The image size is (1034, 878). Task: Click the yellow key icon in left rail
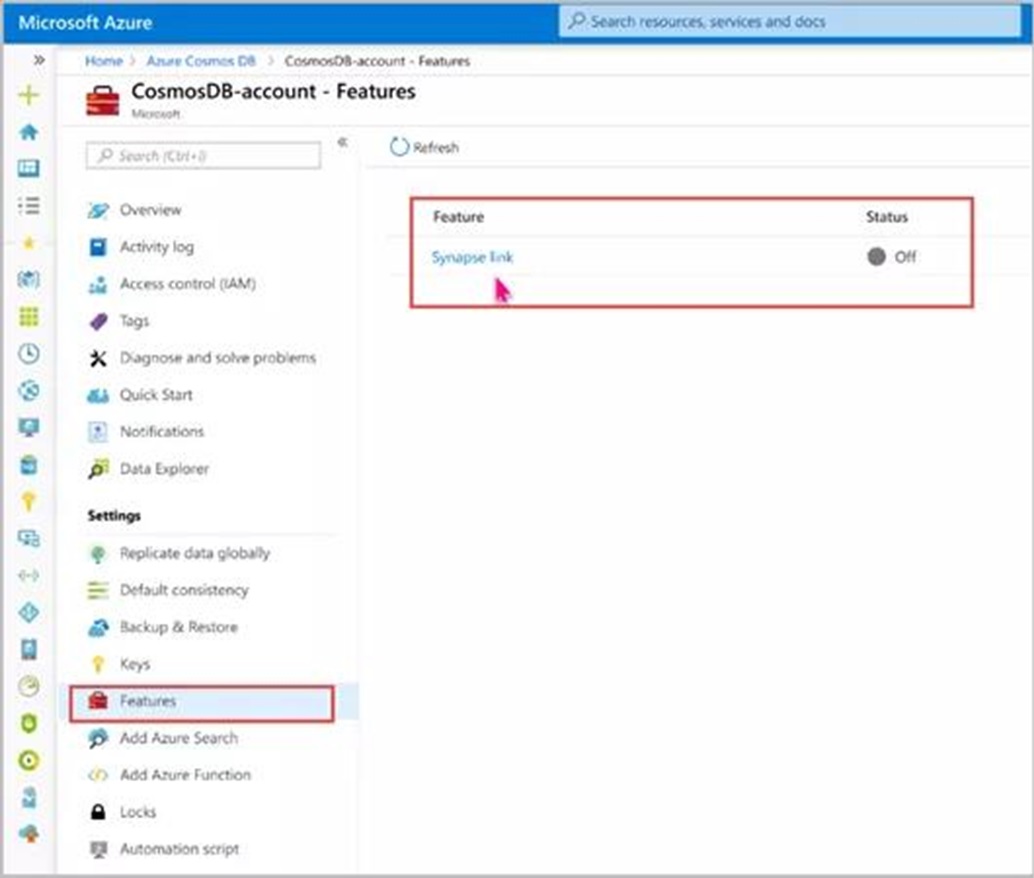point(29,501)
